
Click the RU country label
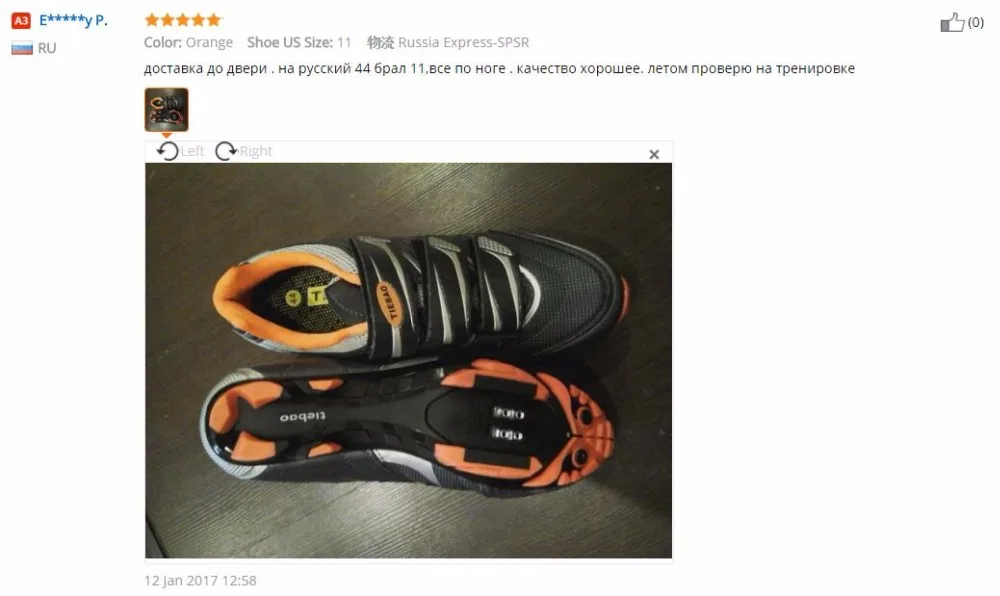point(47,48)
